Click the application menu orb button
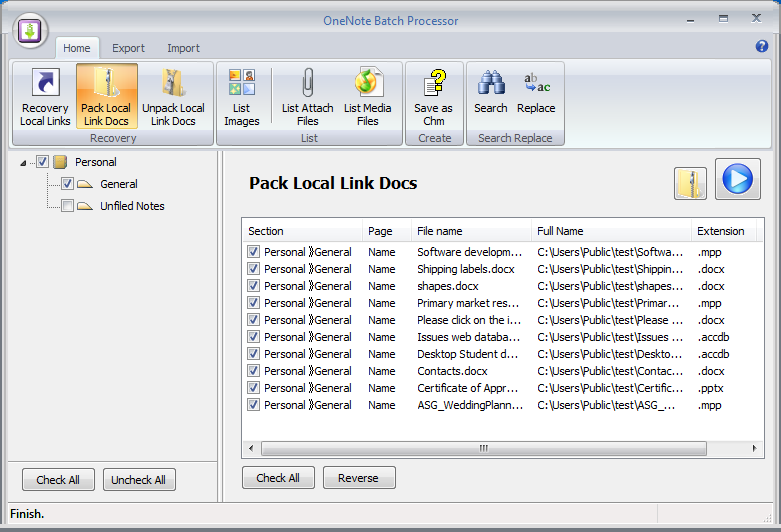This screenshot has height=532, width=781. click(30, 31)
